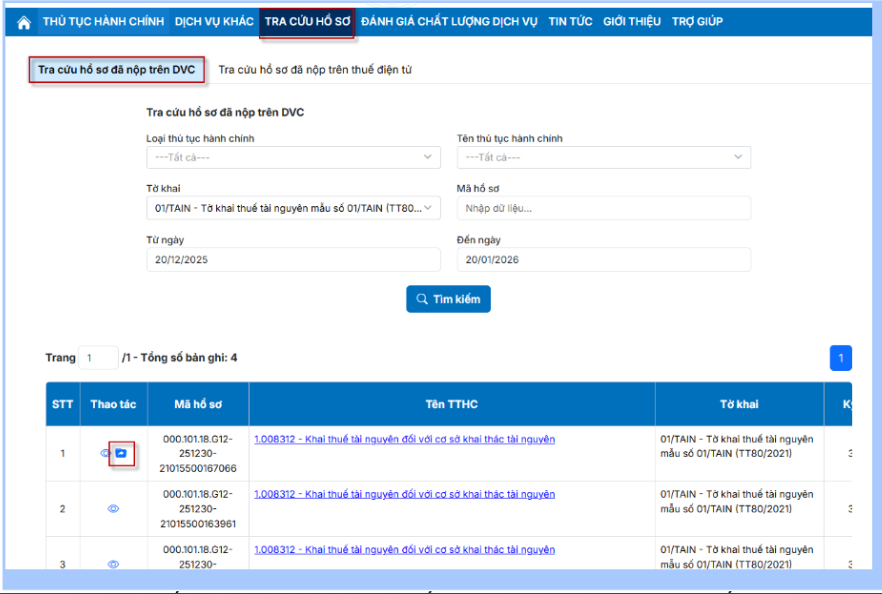Open the THỦ TỤC HÀNH CHÍNH menu
Screen dimensions: 882x594
pyautogui.click(x=104, y=22)
